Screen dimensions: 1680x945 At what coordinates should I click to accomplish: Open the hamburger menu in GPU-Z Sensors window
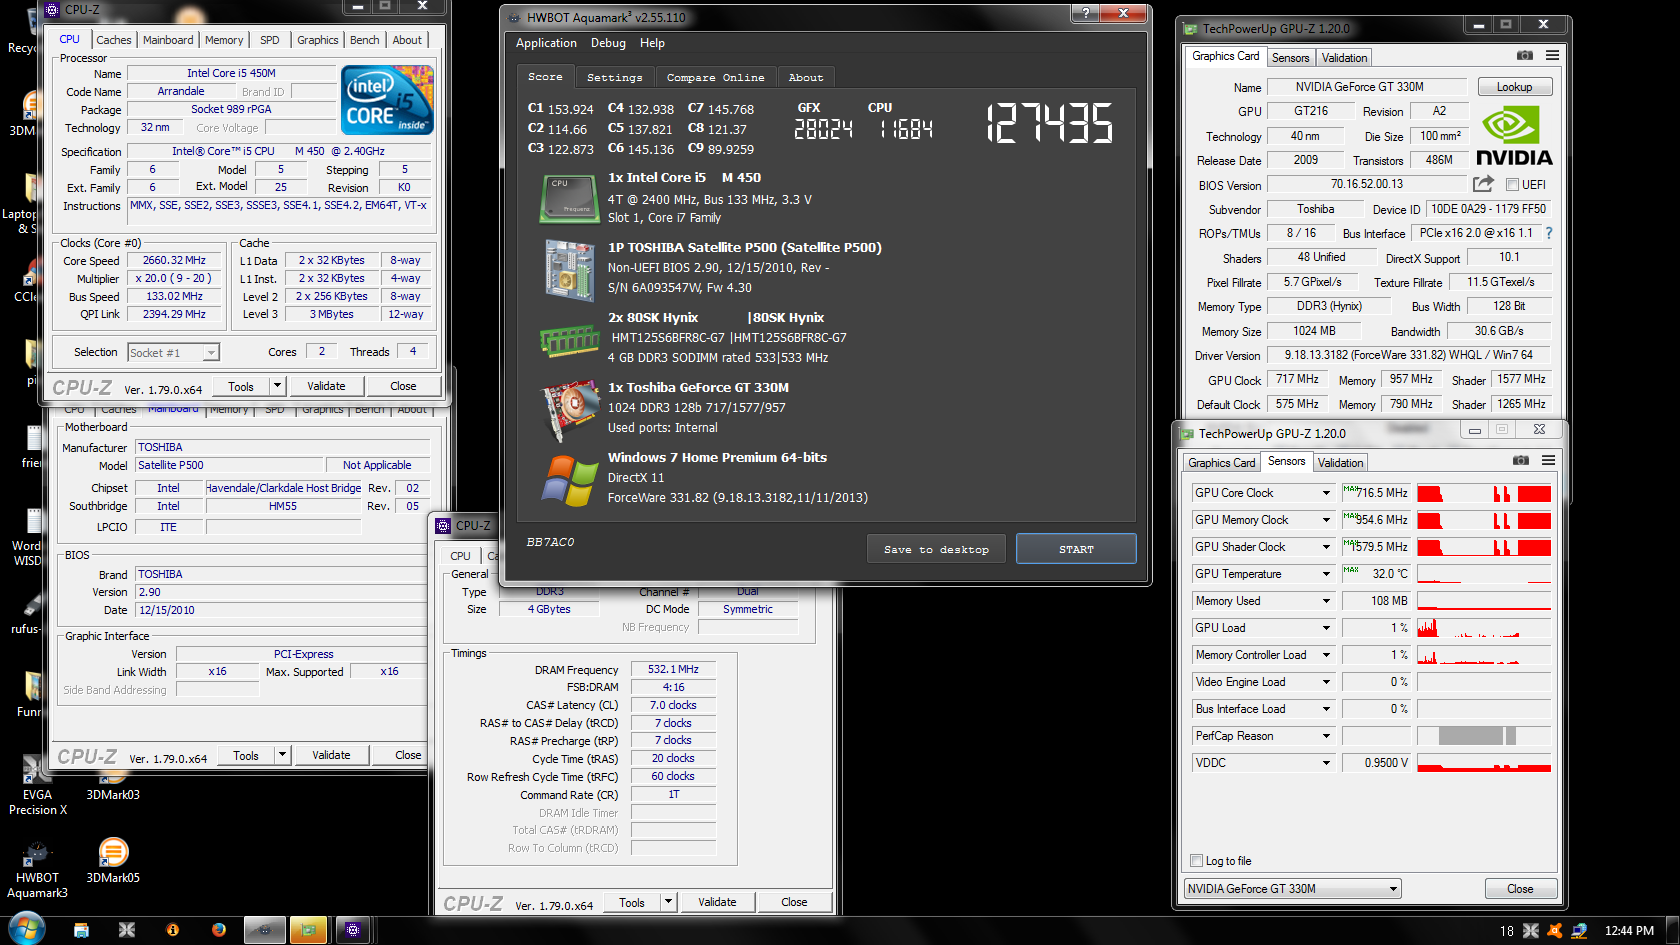(1548, 460)
